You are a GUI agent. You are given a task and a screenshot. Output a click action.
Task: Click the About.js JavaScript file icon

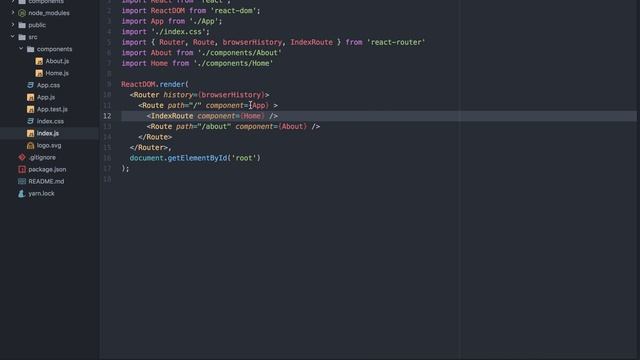pyautogui.click(x=39, y=61)
